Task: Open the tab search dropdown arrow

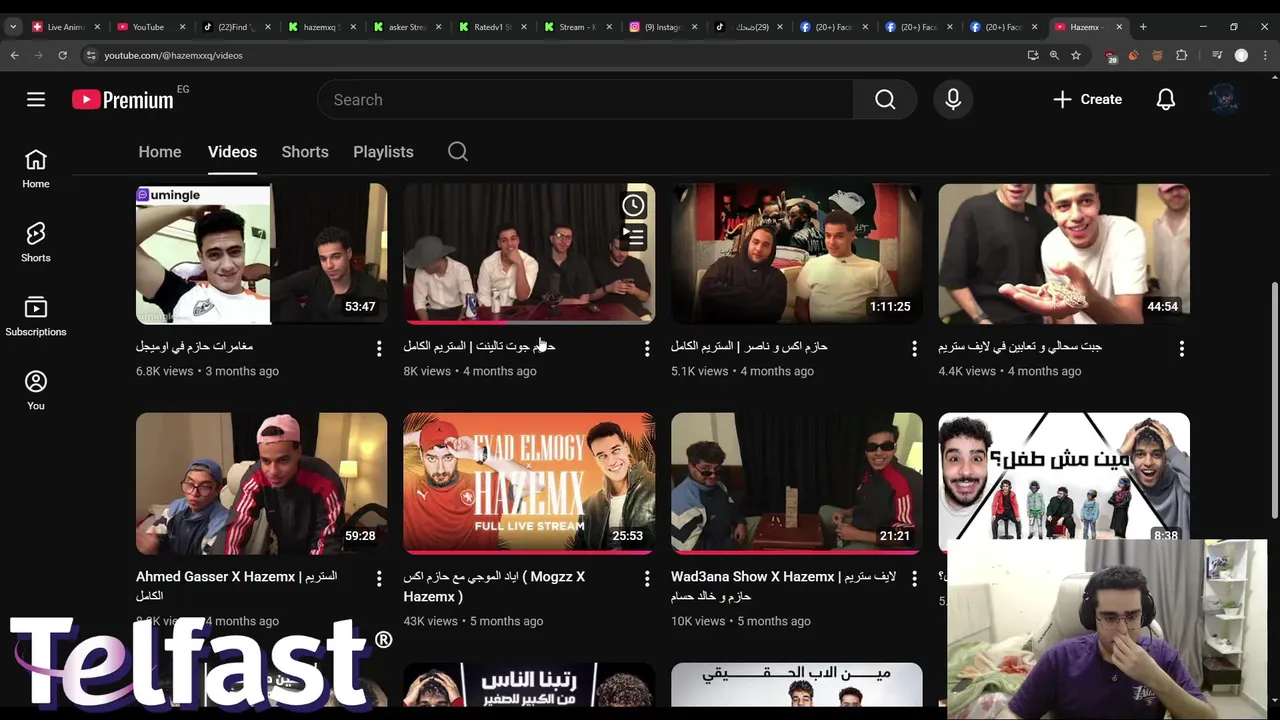Action: 13,27
